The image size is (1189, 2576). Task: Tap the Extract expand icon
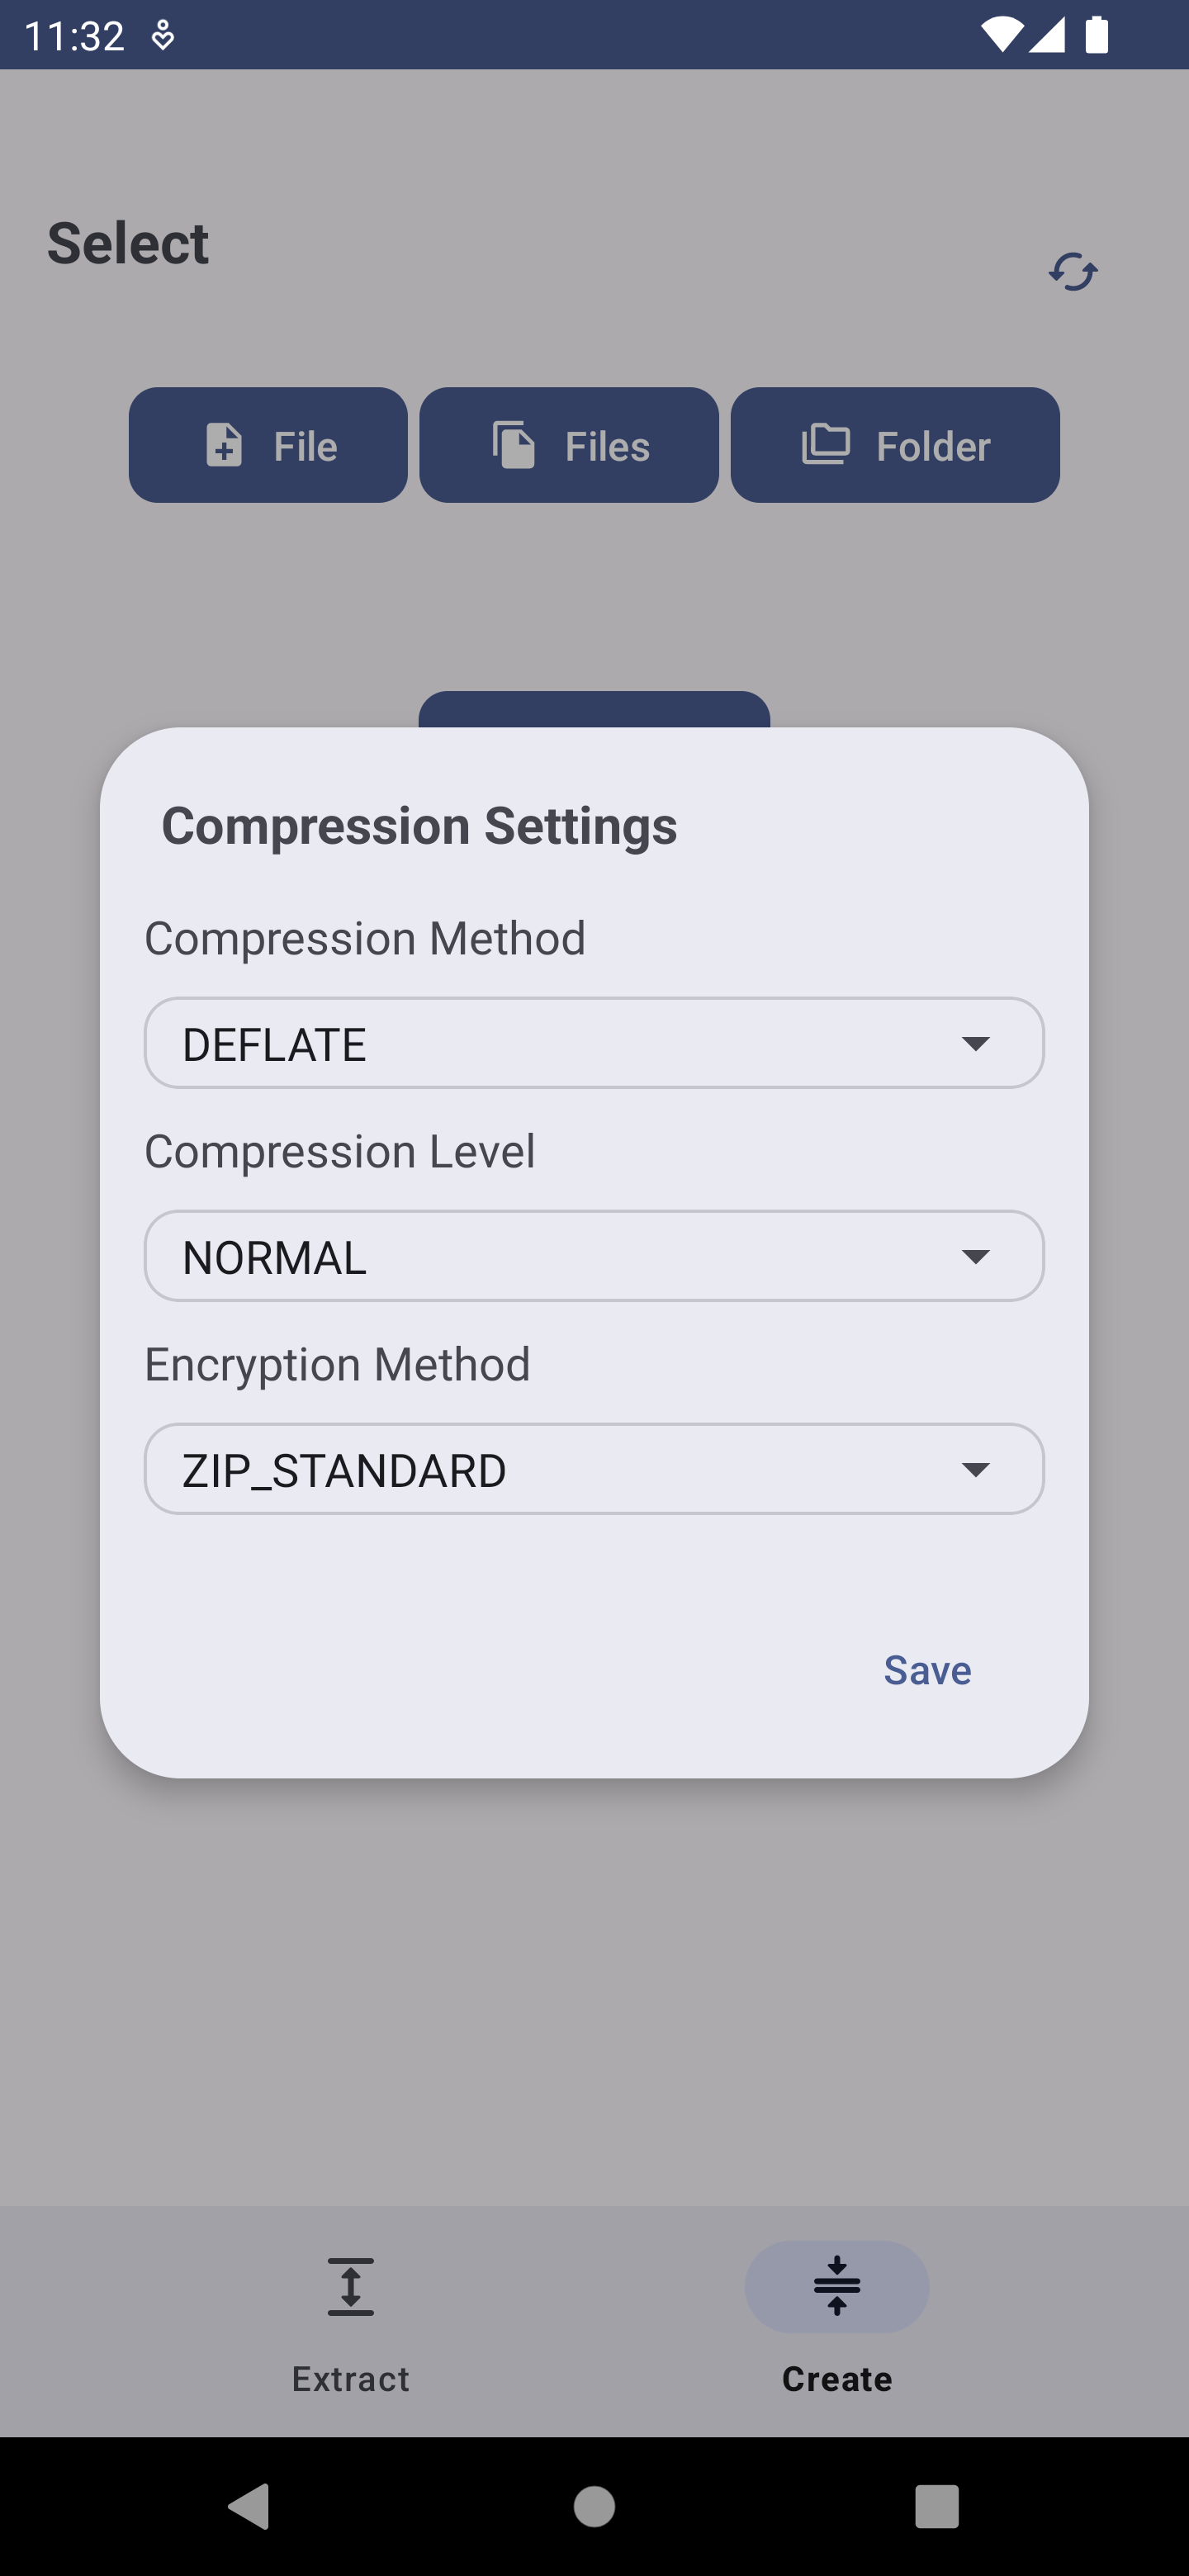(350, 2287)
